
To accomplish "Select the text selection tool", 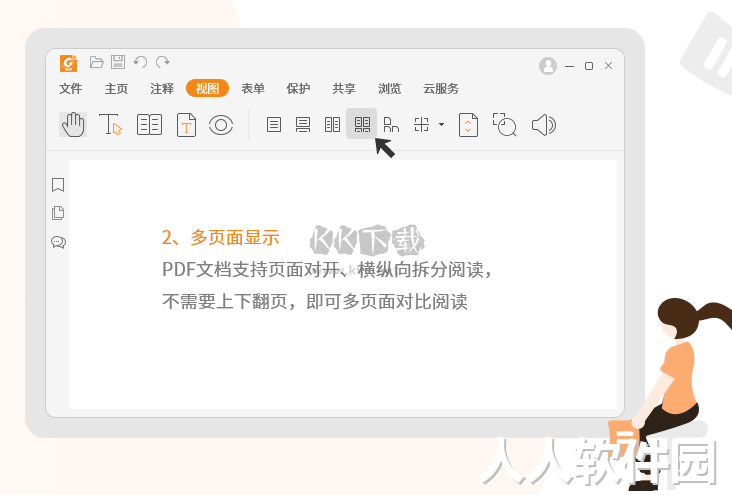I will [x=111, y=125].
